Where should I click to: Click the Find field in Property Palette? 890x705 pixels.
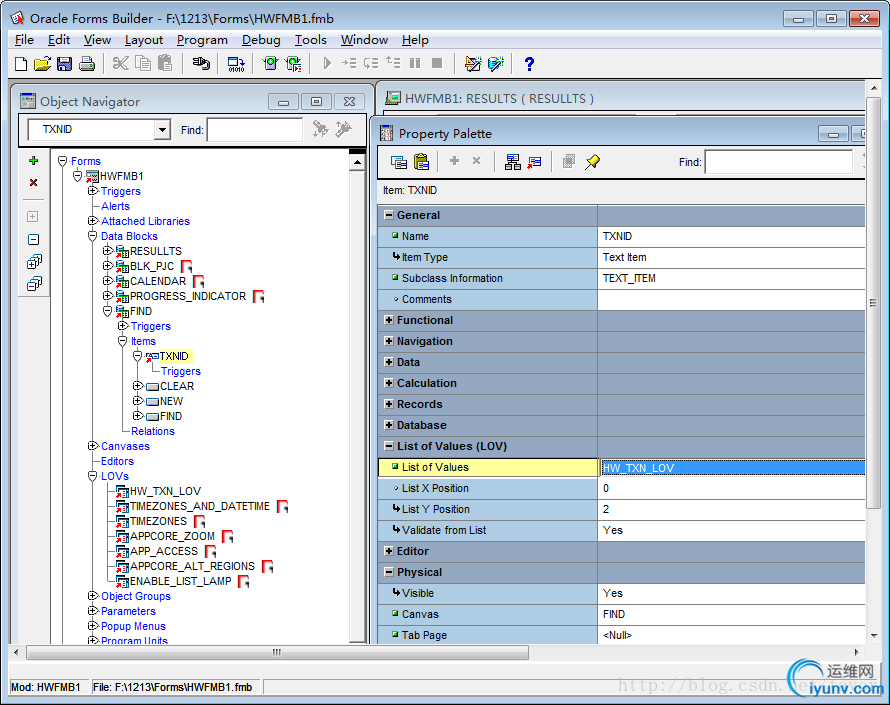coord(777,162)
